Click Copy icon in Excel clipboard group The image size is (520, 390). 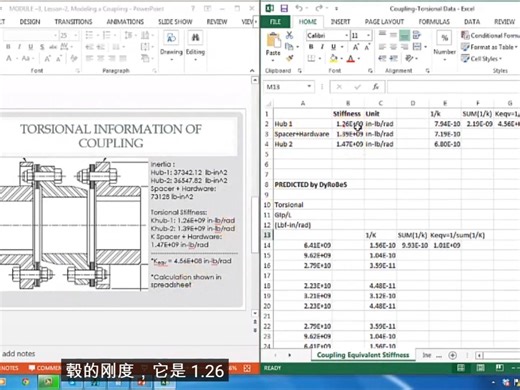pyautogui.click(x=289, y=46)
